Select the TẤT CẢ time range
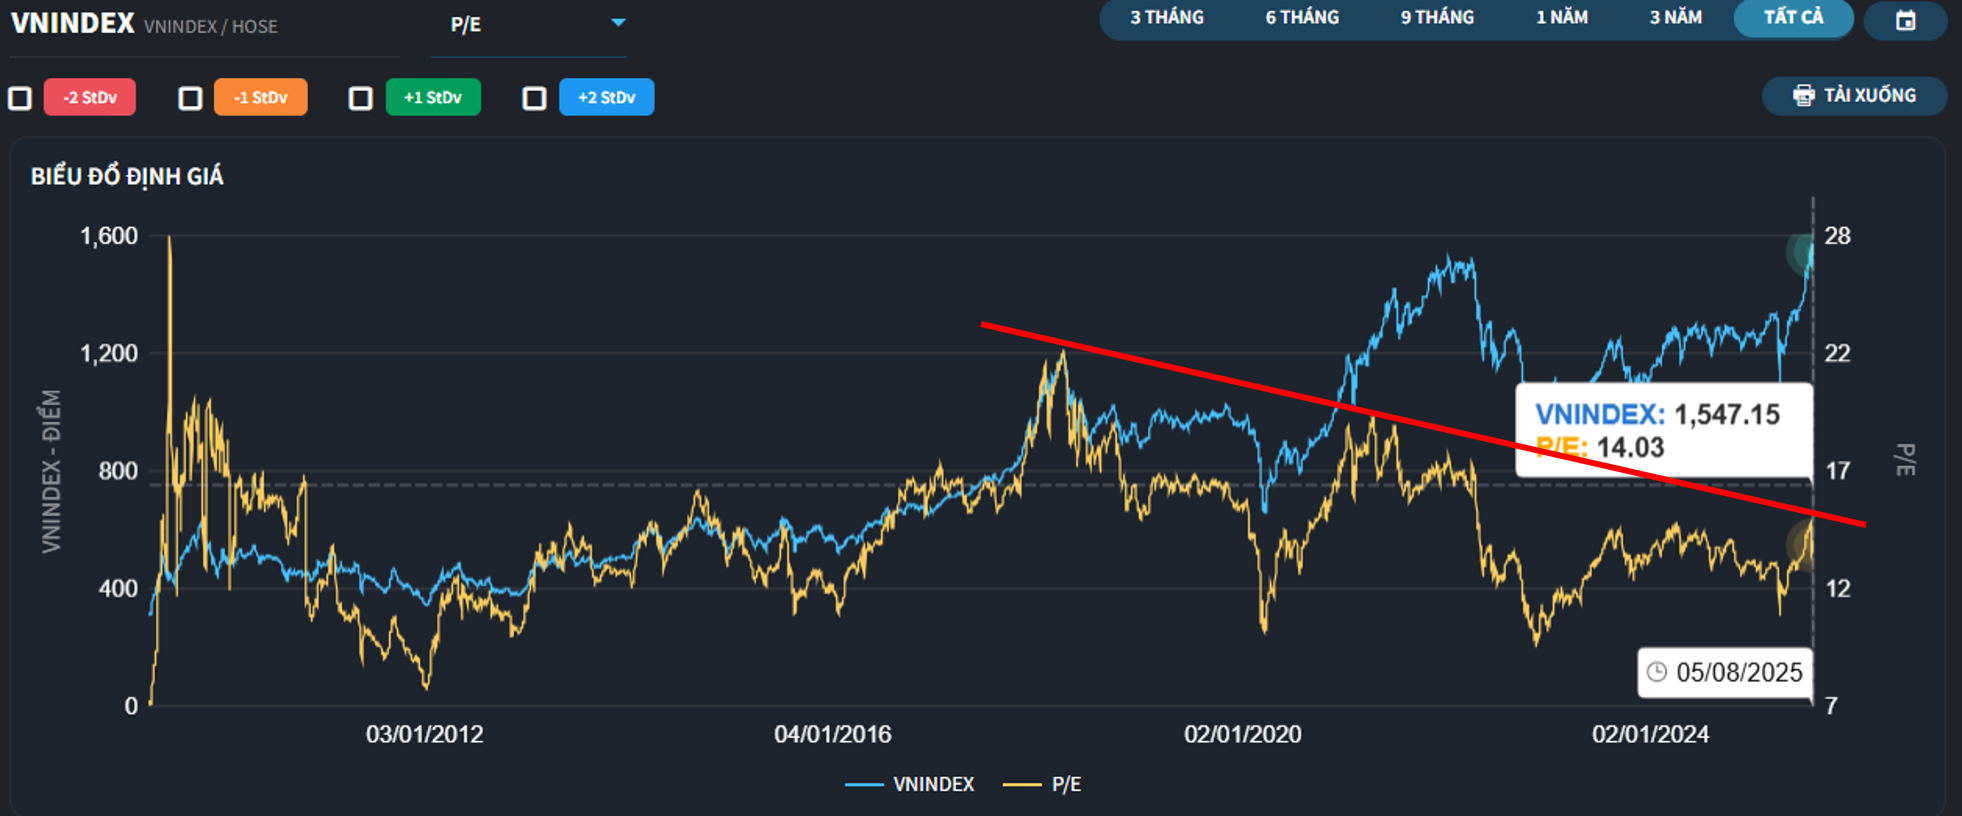1962x816 pixels. pos(1793,18)
